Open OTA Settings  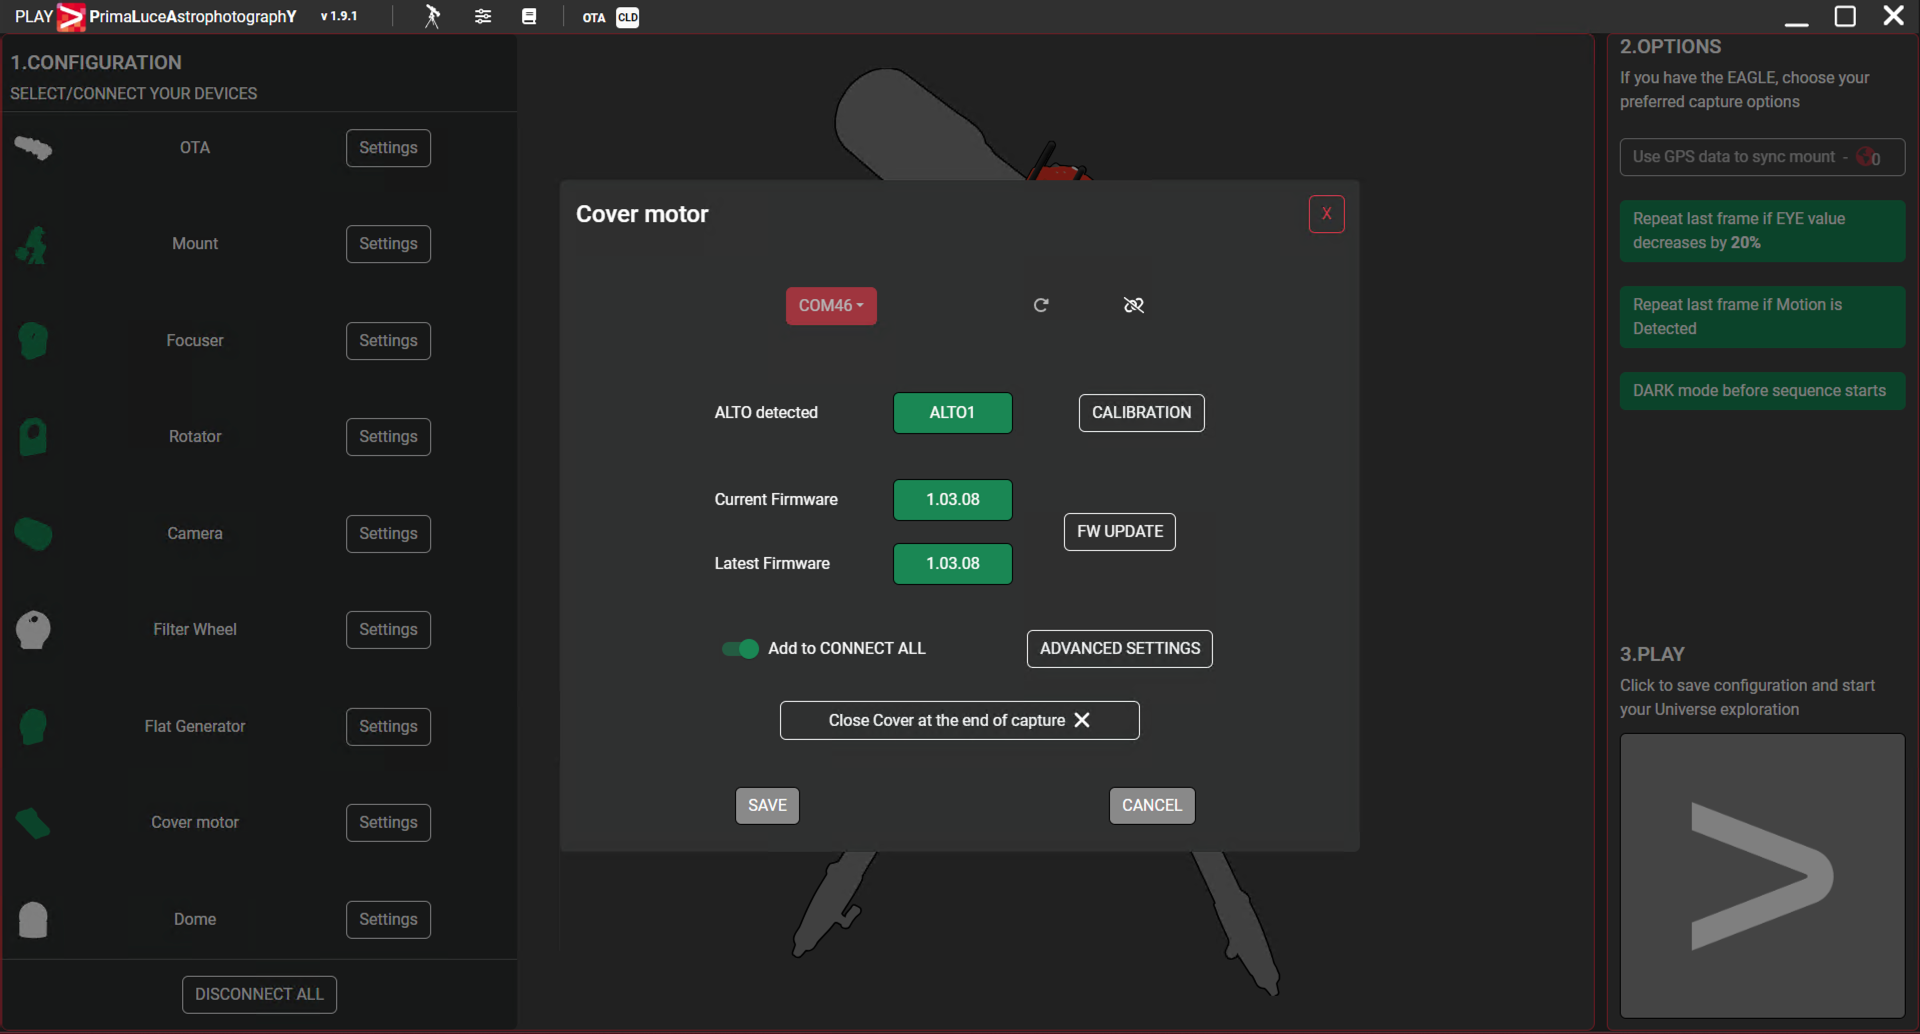tap(388, 148)
